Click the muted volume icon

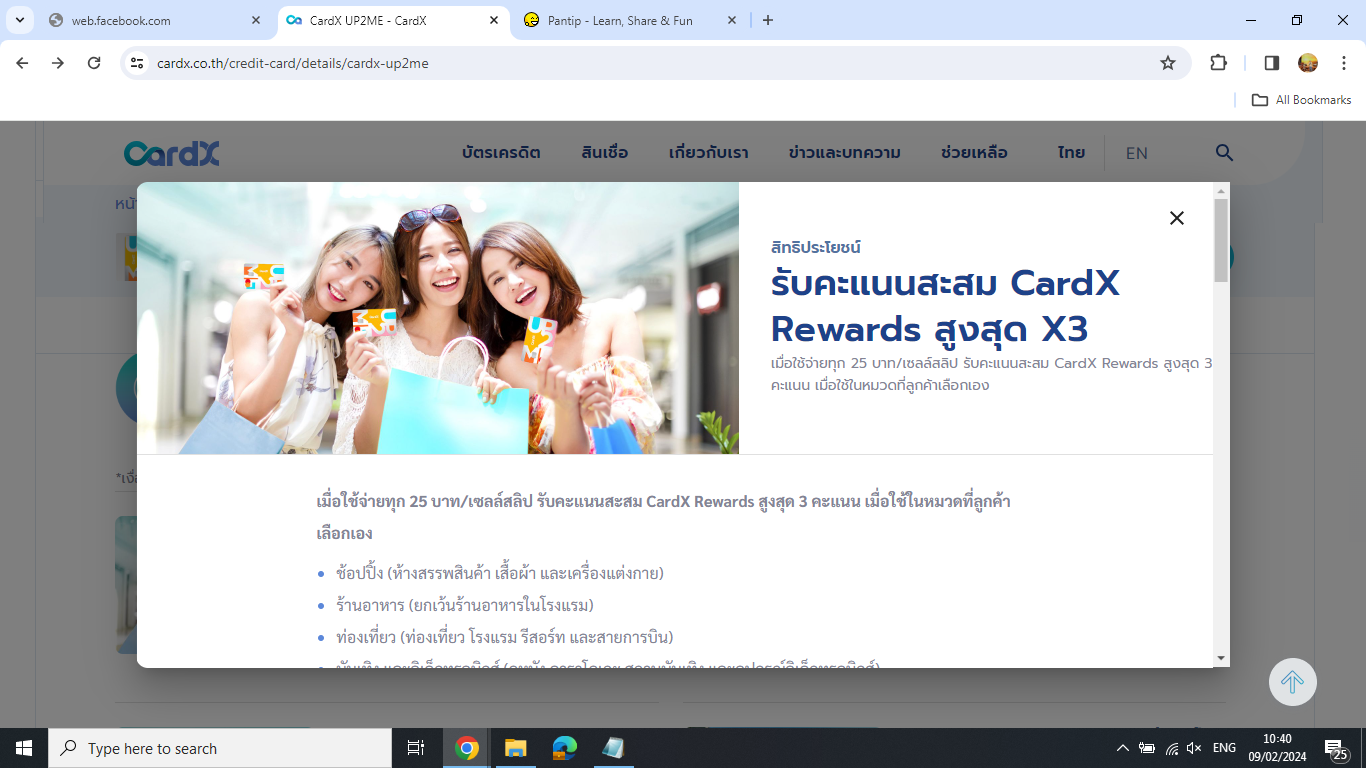(x=1194, y=748)
